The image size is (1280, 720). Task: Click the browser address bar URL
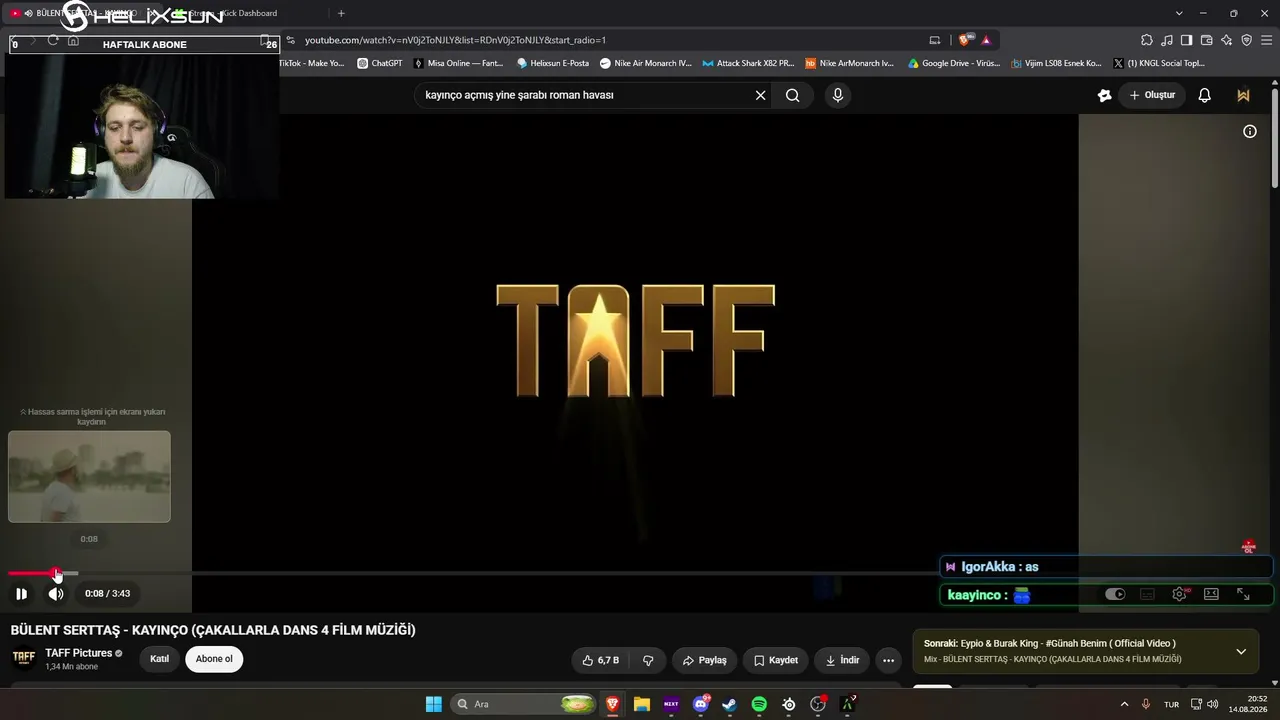point(455,40)
